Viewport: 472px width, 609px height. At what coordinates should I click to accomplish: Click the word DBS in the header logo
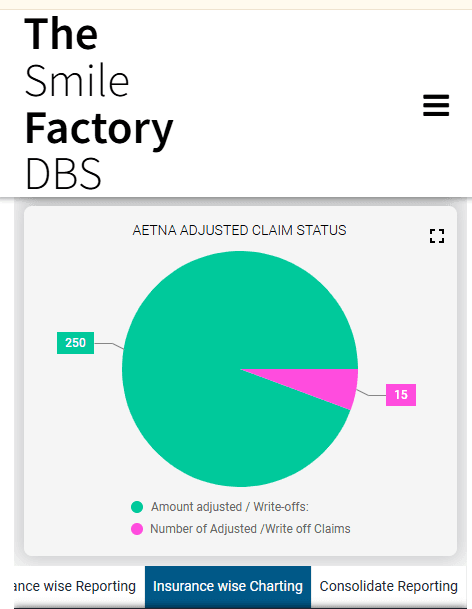point(63,173)
